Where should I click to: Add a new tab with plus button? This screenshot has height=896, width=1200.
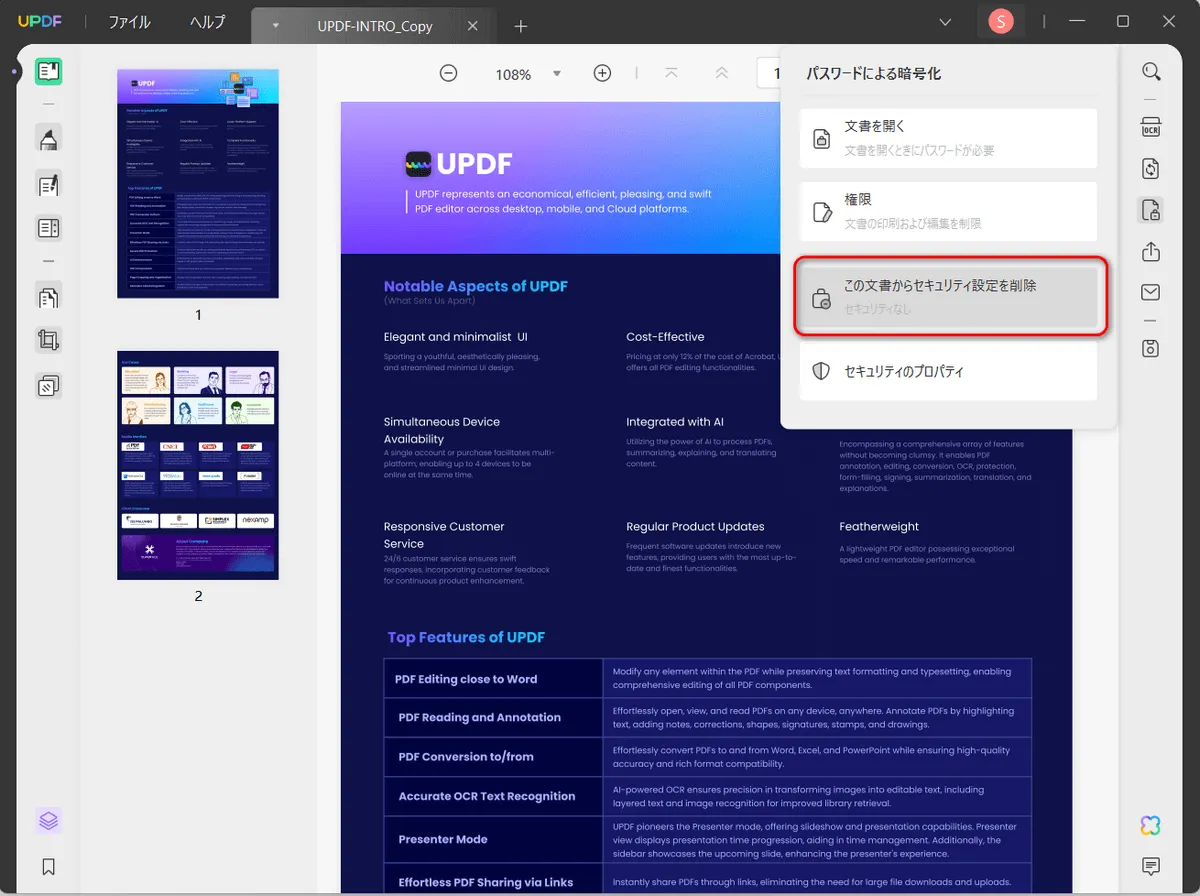[x=520, y=26]
